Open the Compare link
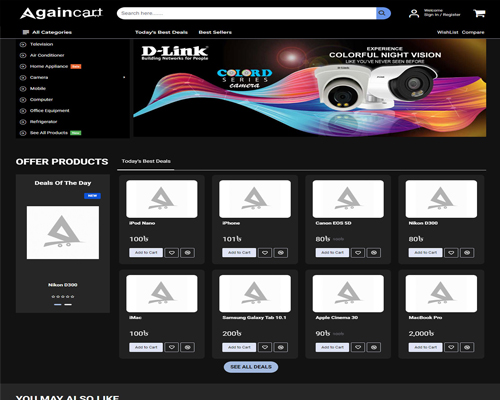The image size is (500, 400). (473, 32)
